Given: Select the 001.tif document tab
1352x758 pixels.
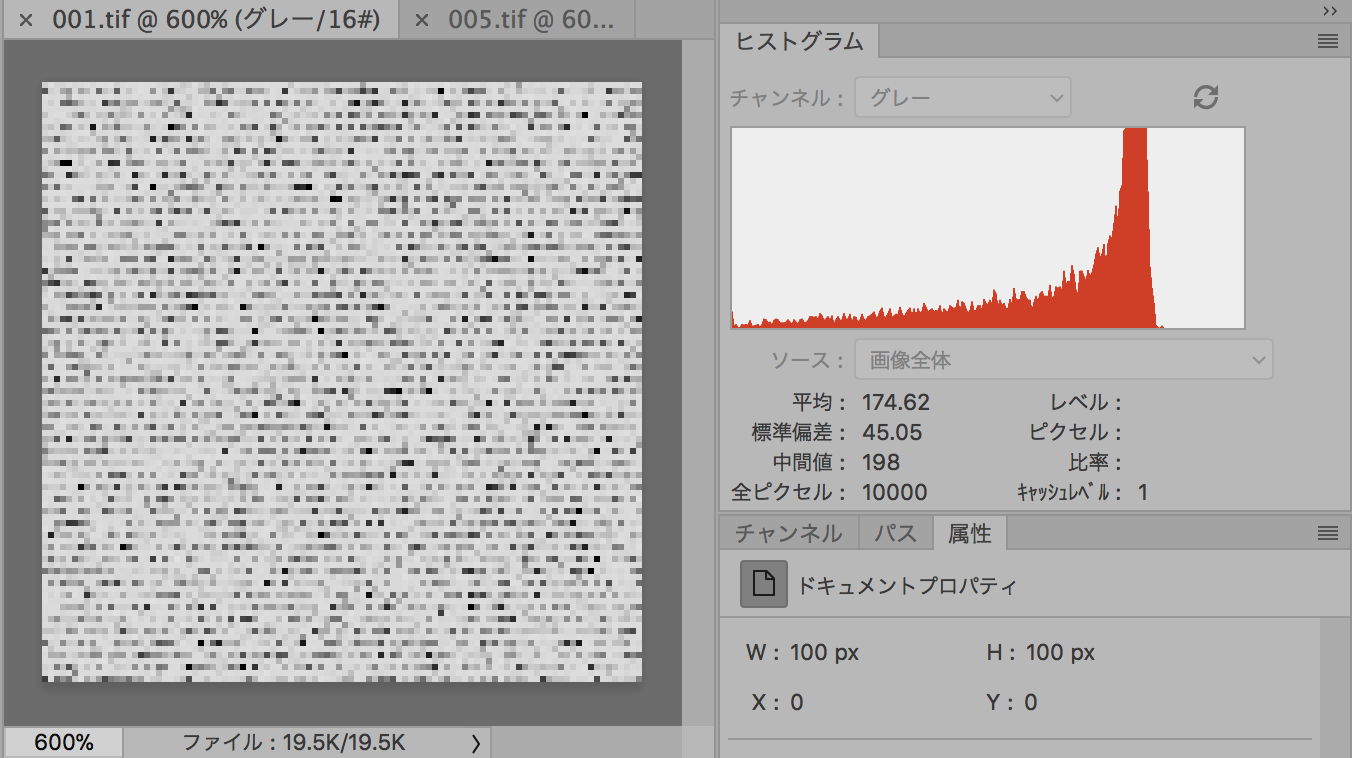Looking at the screenshot, I should tap(215, 21).
